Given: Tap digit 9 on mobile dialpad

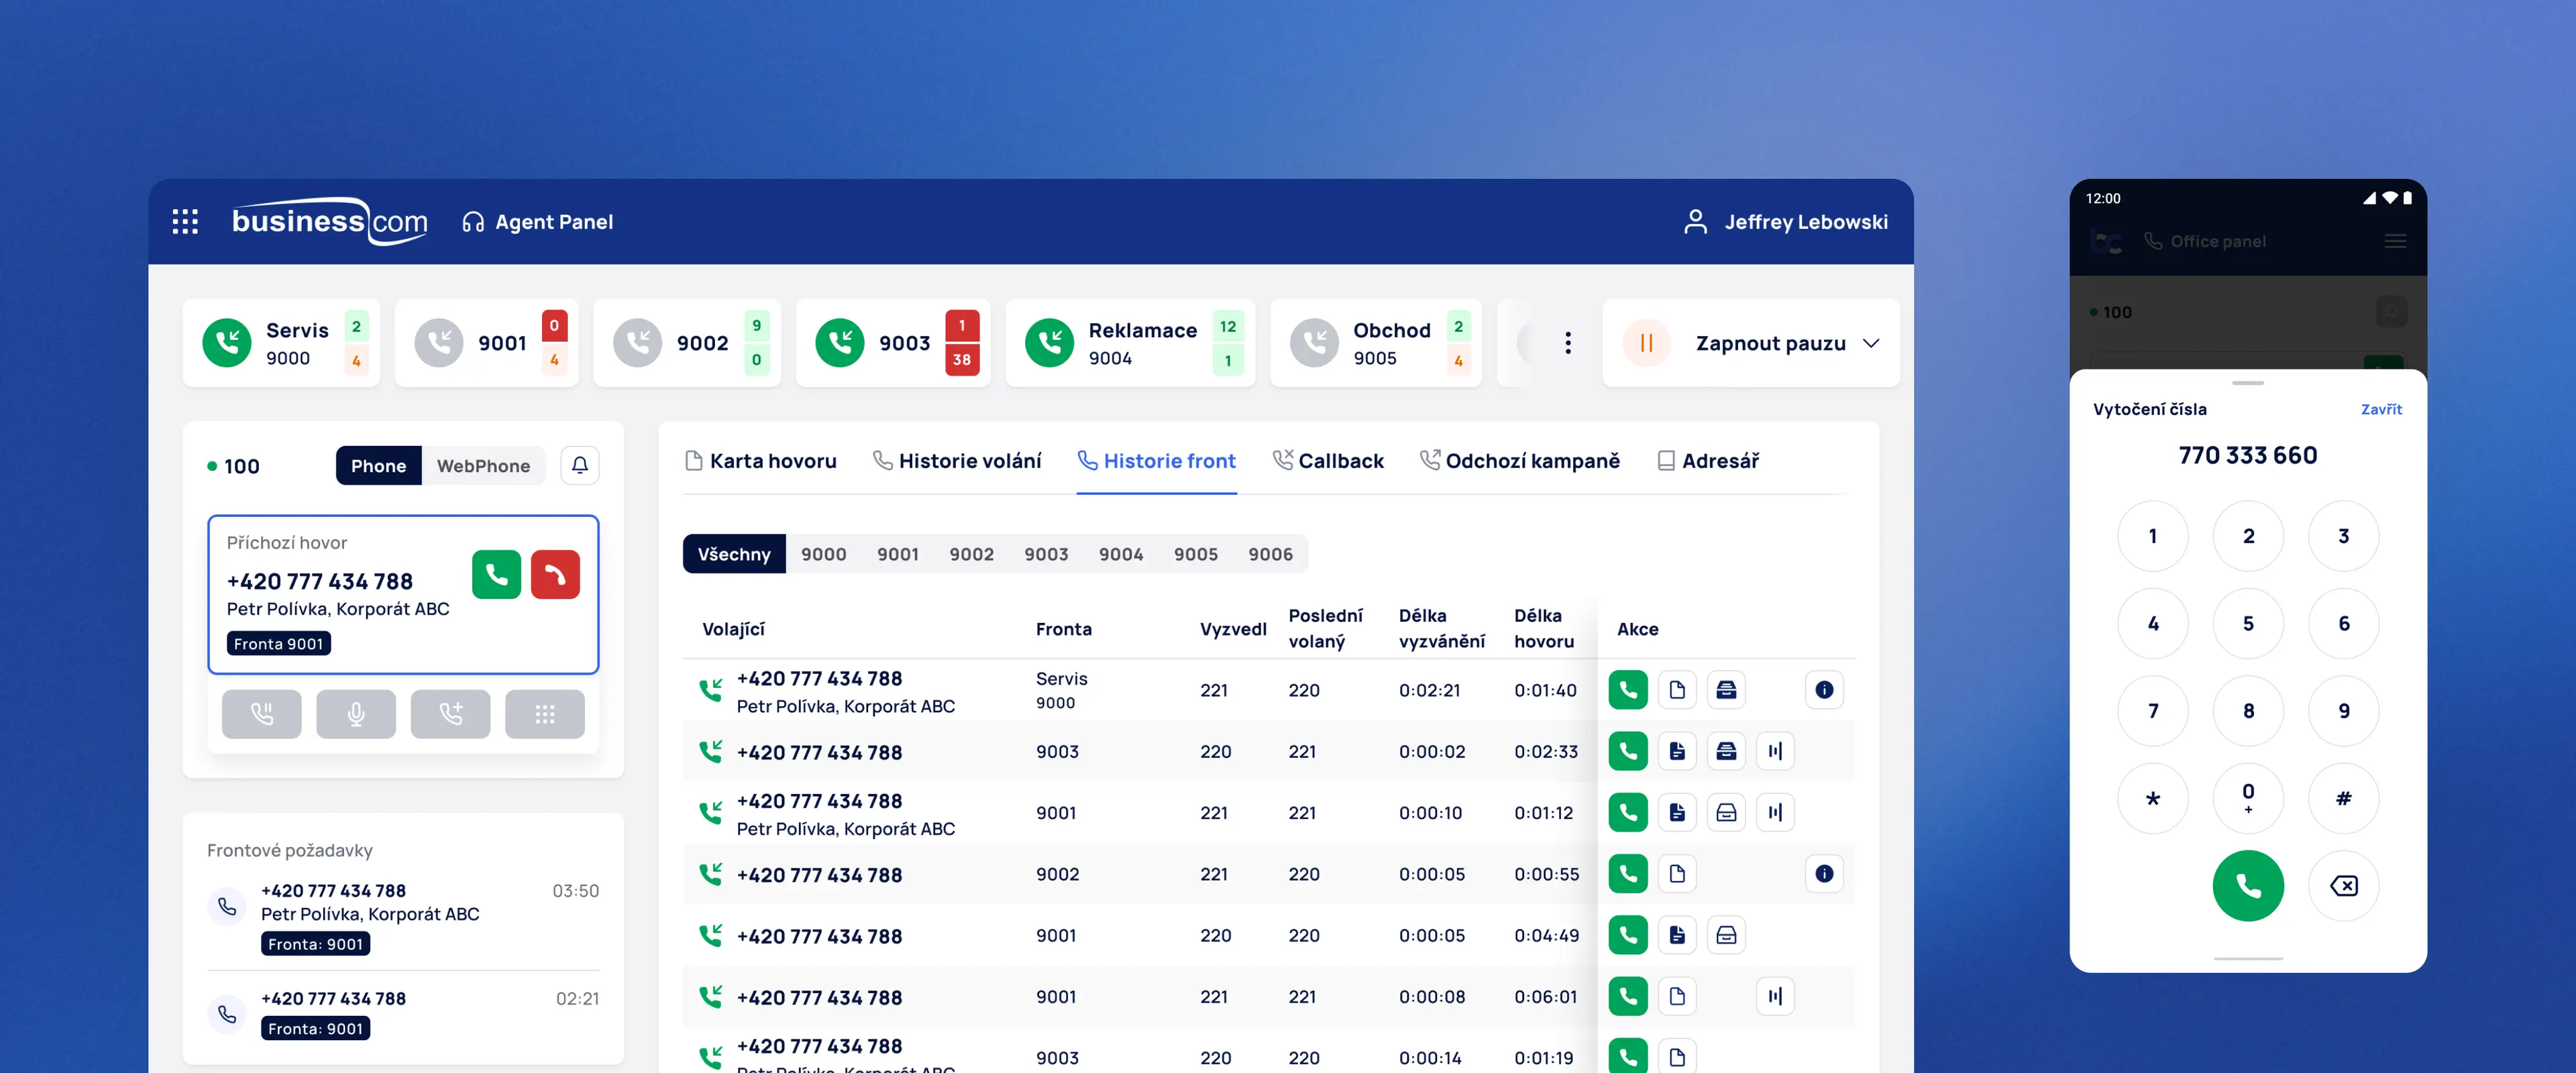Looking at the screenshot, I should (x=2343, y=711).
